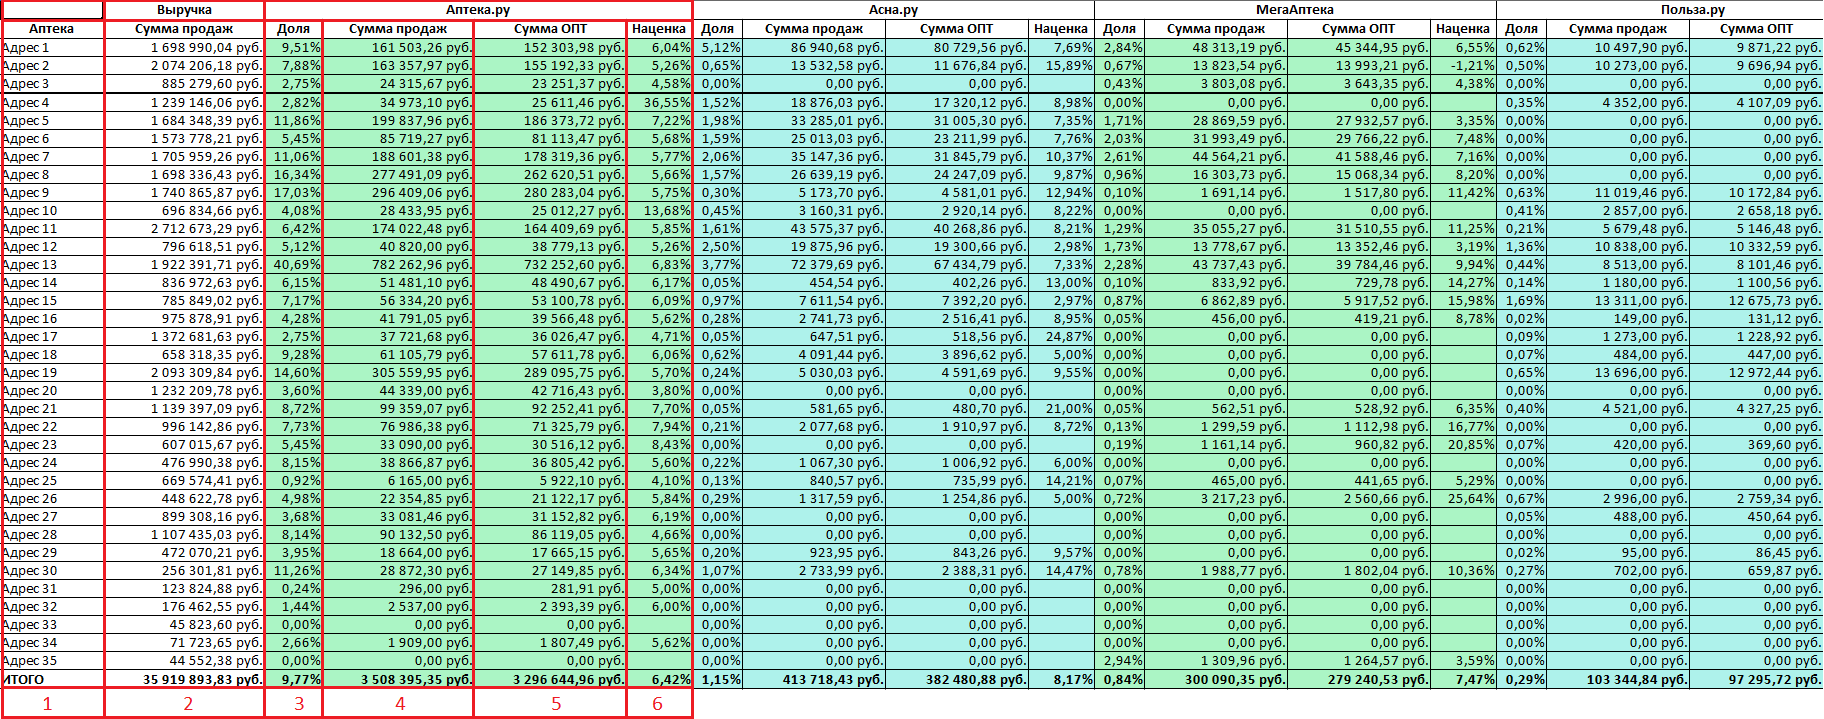Image resolution: width=1824 pixels, height=719 pixels.
Task: Select the empty top-left corner cell
Action: click(52, 10)
